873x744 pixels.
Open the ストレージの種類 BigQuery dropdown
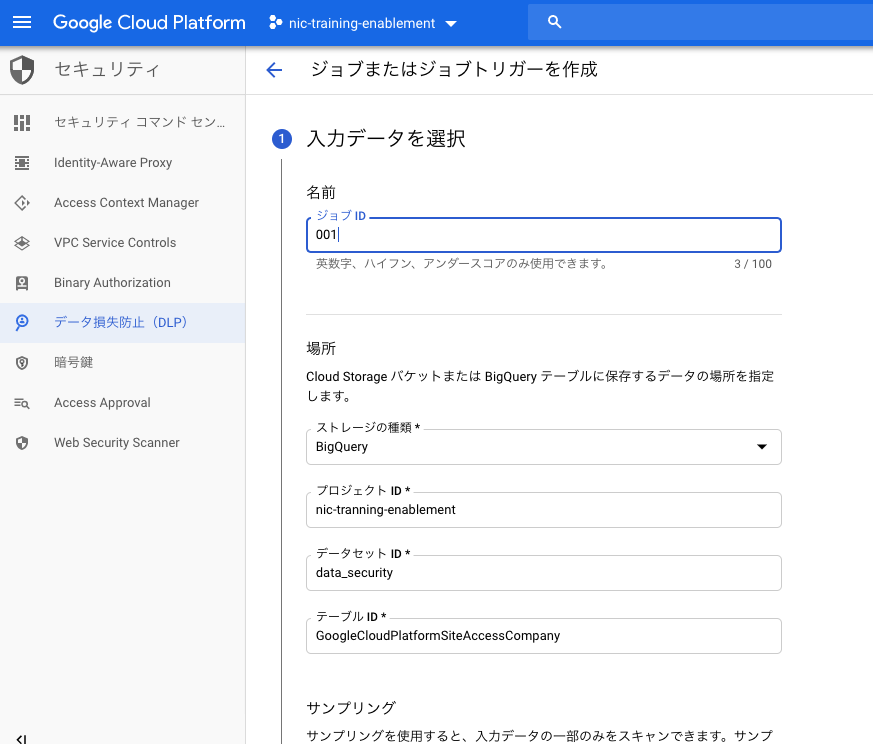coord(543,447)
